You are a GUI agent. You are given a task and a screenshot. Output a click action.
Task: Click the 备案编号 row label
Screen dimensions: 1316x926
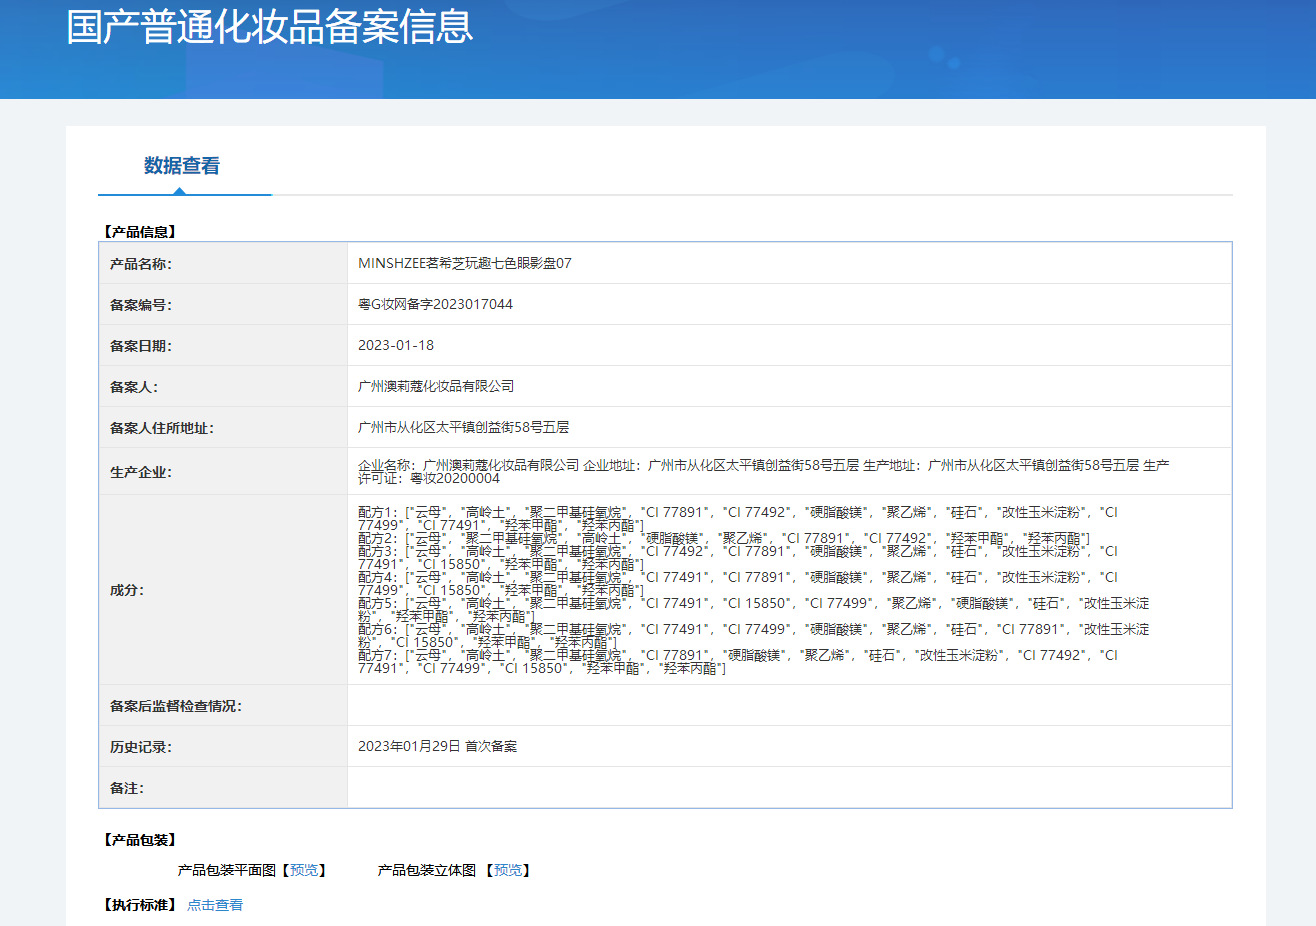coord(141,305)
